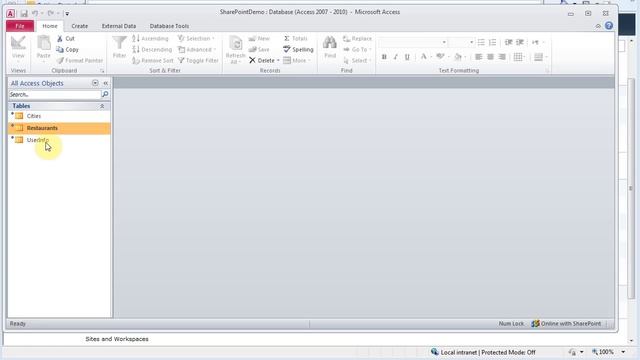Image resolution: width=640 pixels, height=360 pixels.
Task: Click Remove Sort
Action: 153,60
